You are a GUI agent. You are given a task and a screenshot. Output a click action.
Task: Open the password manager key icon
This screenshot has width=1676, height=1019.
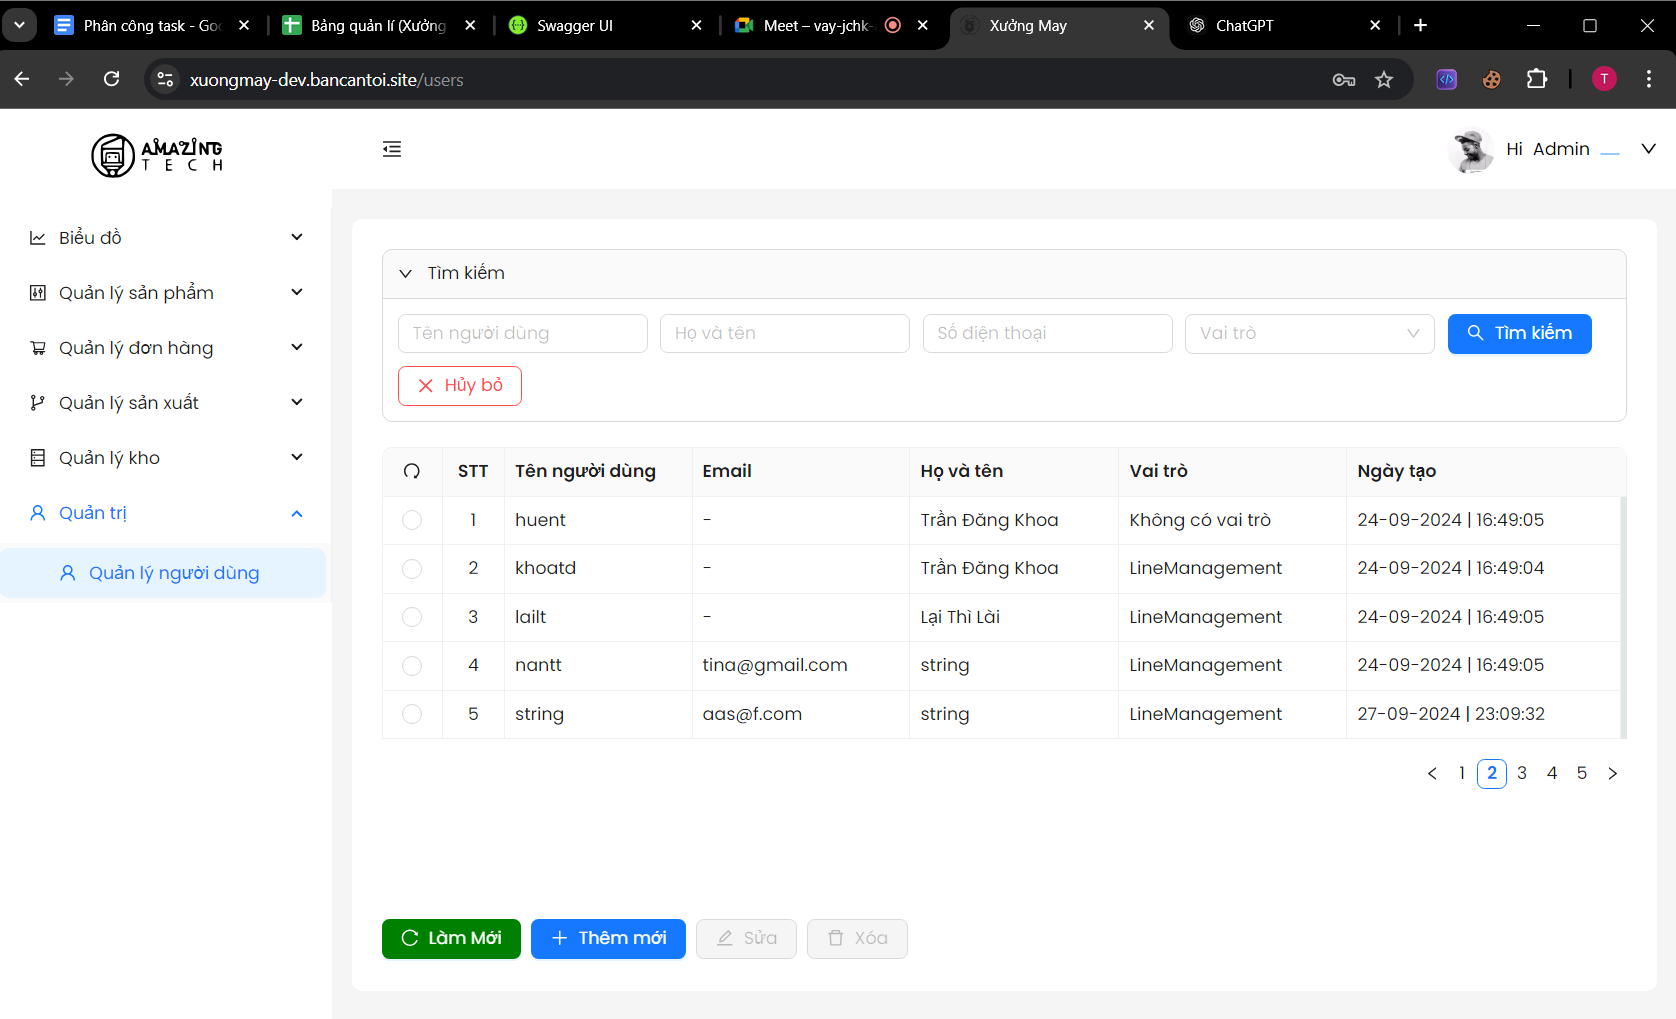pos(1344,80)
